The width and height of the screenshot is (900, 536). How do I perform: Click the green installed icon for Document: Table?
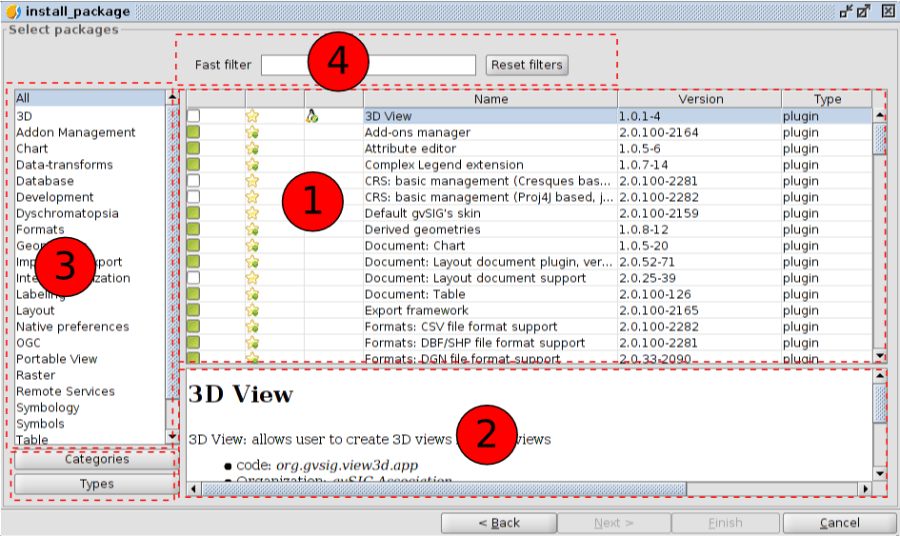tap(194, 294)
